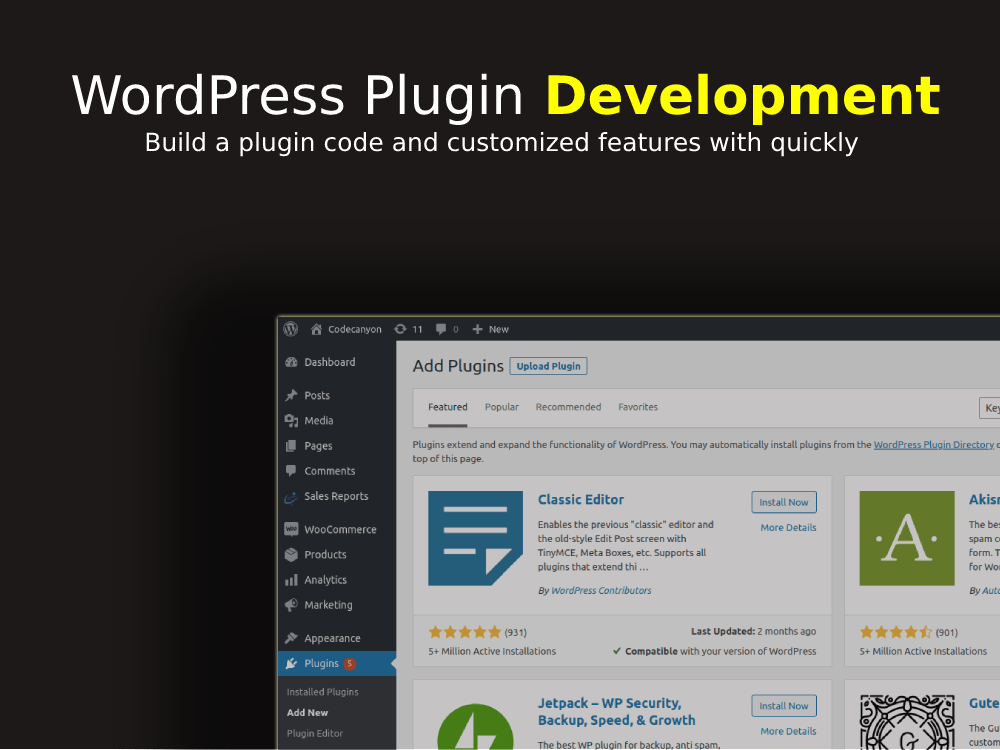Click the Sales Reports icon
Image resolution: width=1000 pixels, height=750 pixels.
[291, 496]
